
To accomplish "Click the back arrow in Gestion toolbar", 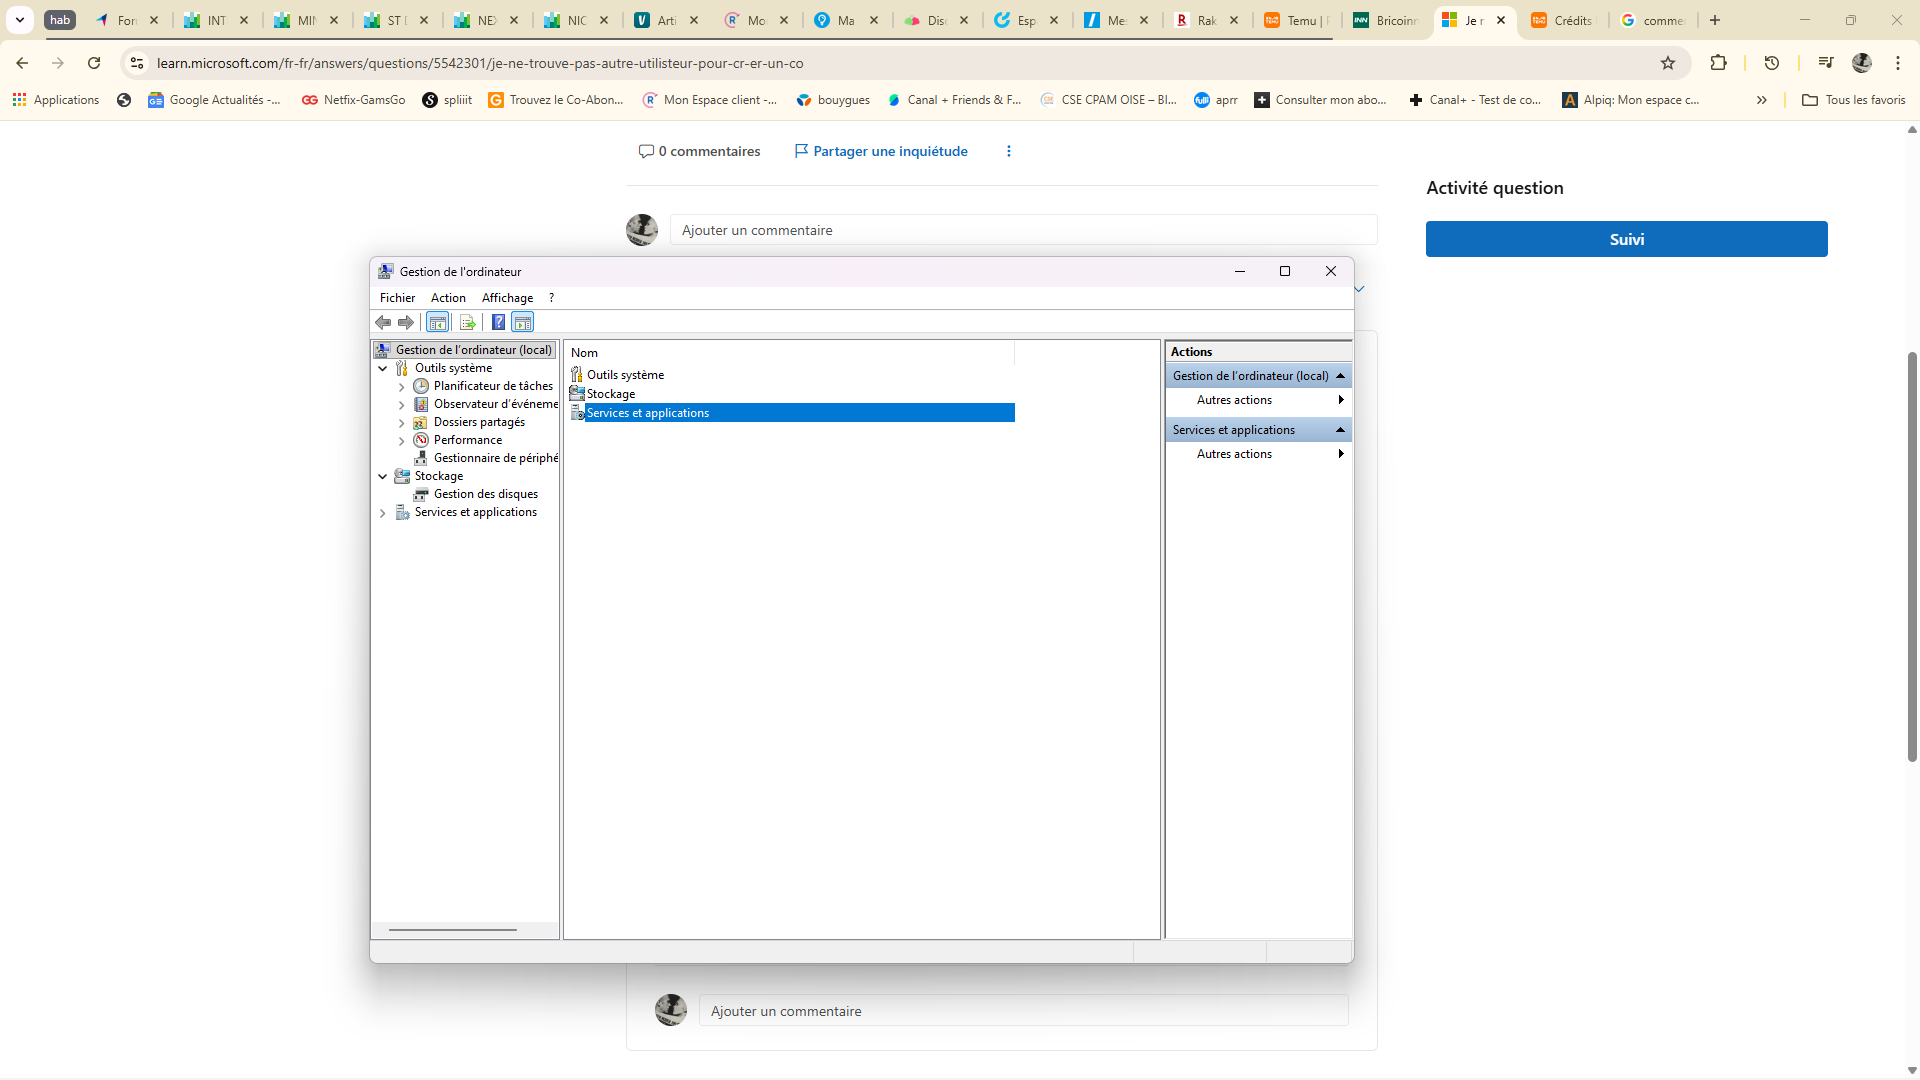I will tap(383, 322).
